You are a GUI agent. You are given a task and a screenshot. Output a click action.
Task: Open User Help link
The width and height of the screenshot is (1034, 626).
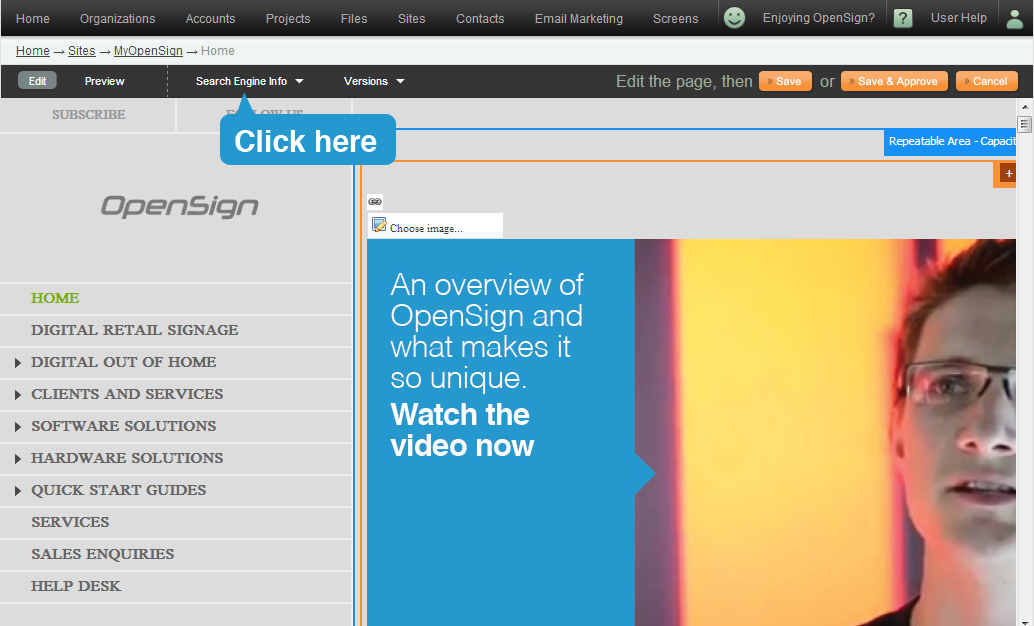[958, 18]
